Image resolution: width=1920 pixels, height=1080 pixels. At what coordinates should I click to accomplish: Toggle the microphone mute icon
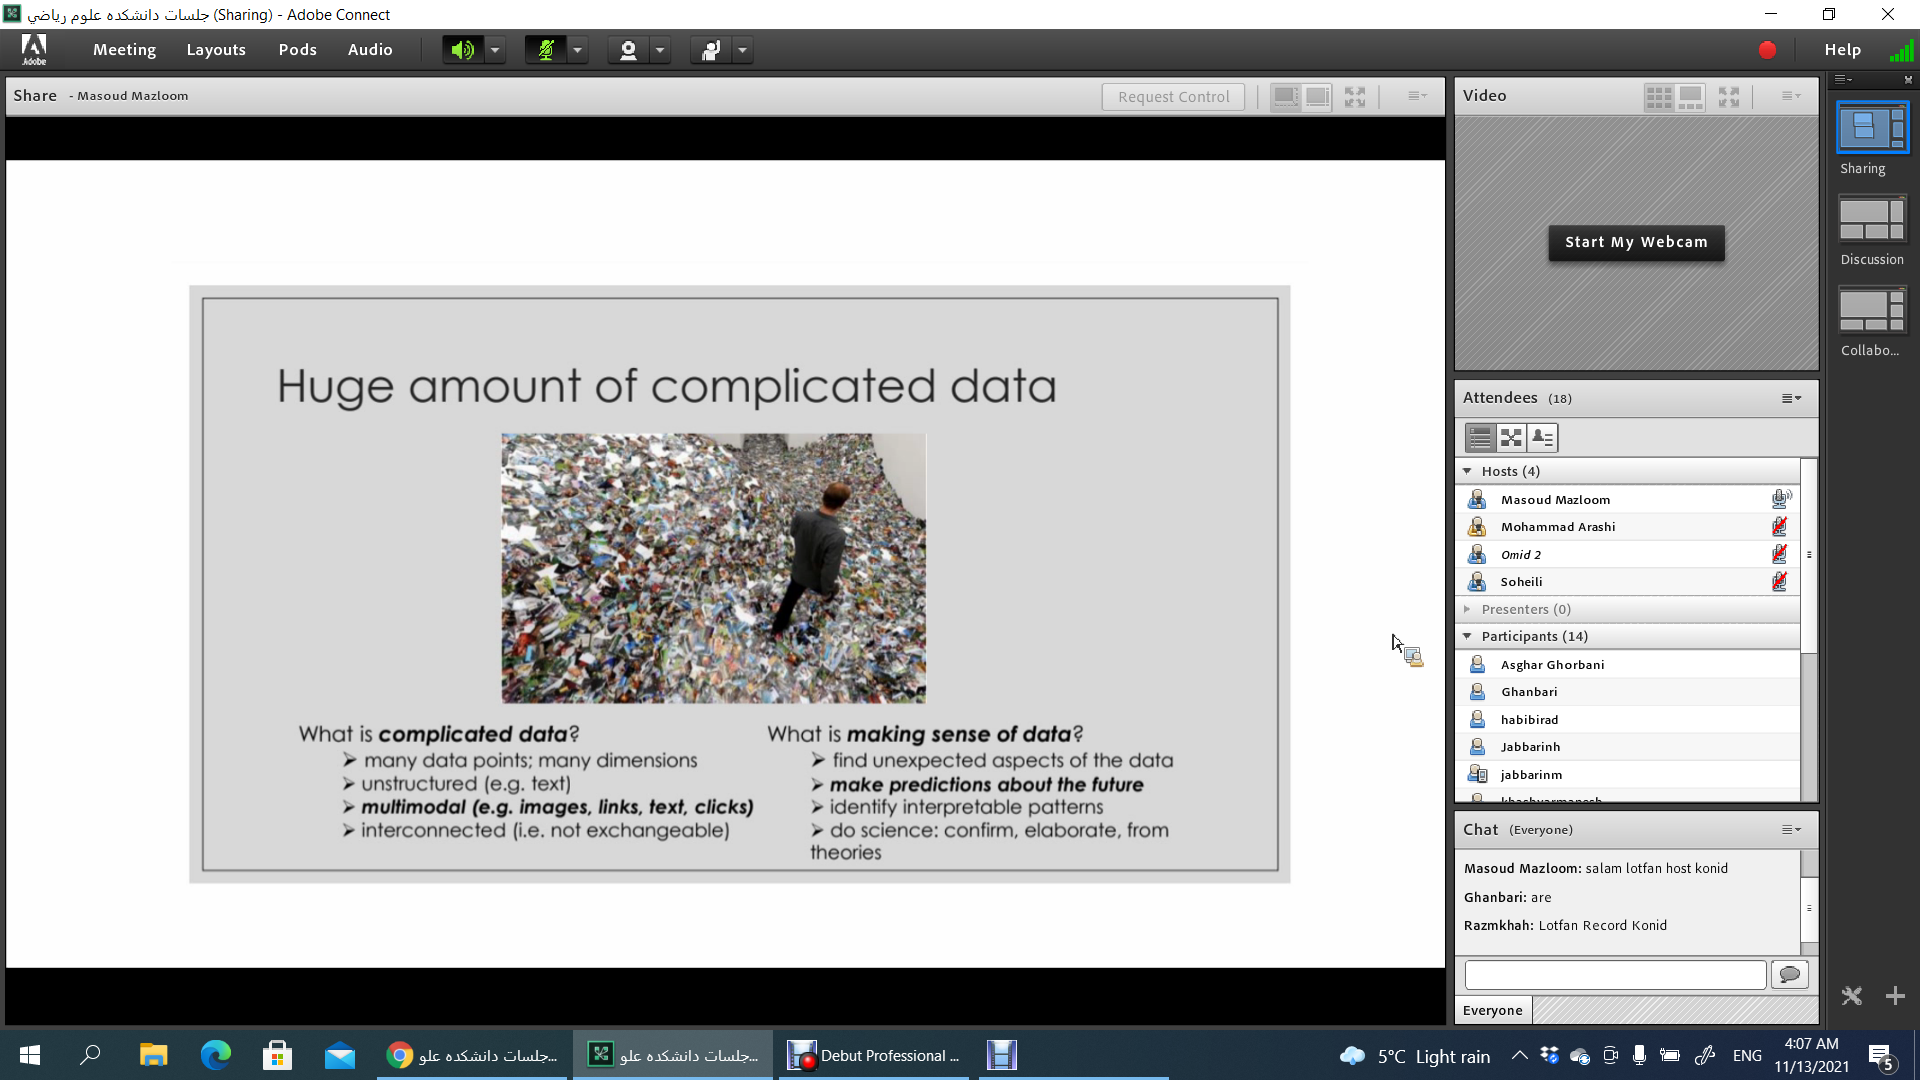coord(546,50)
